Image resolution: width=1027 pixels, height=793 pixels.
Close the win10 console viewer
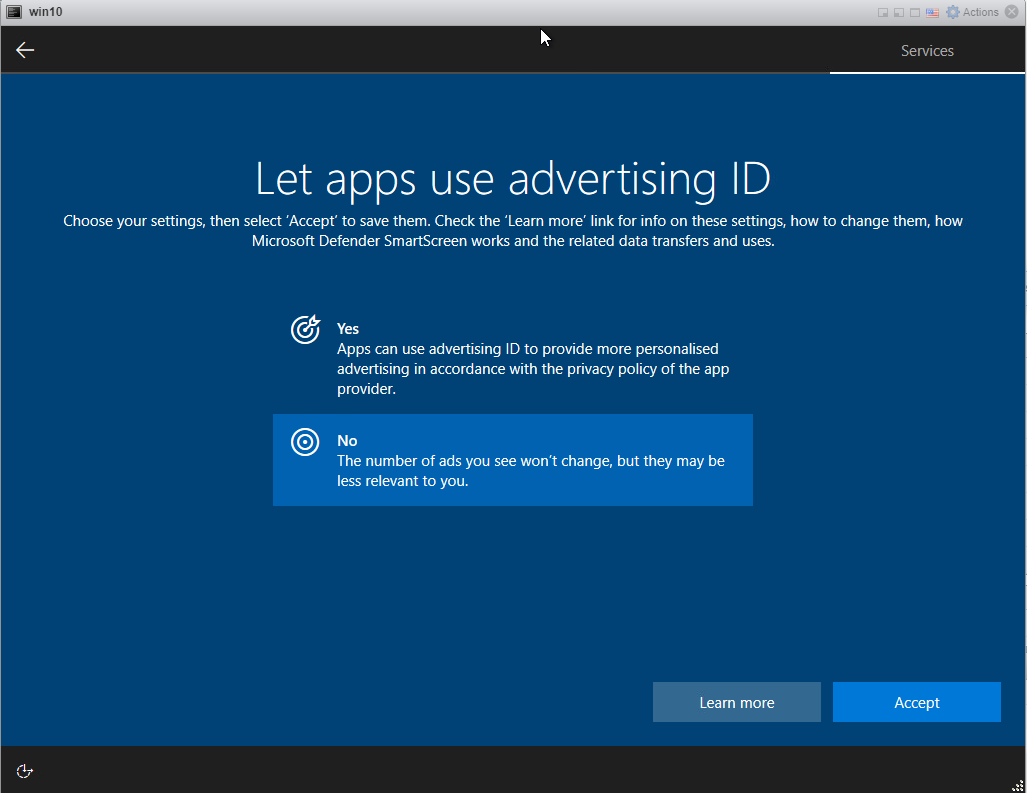pyautogui.click(x=1011, y=12)
